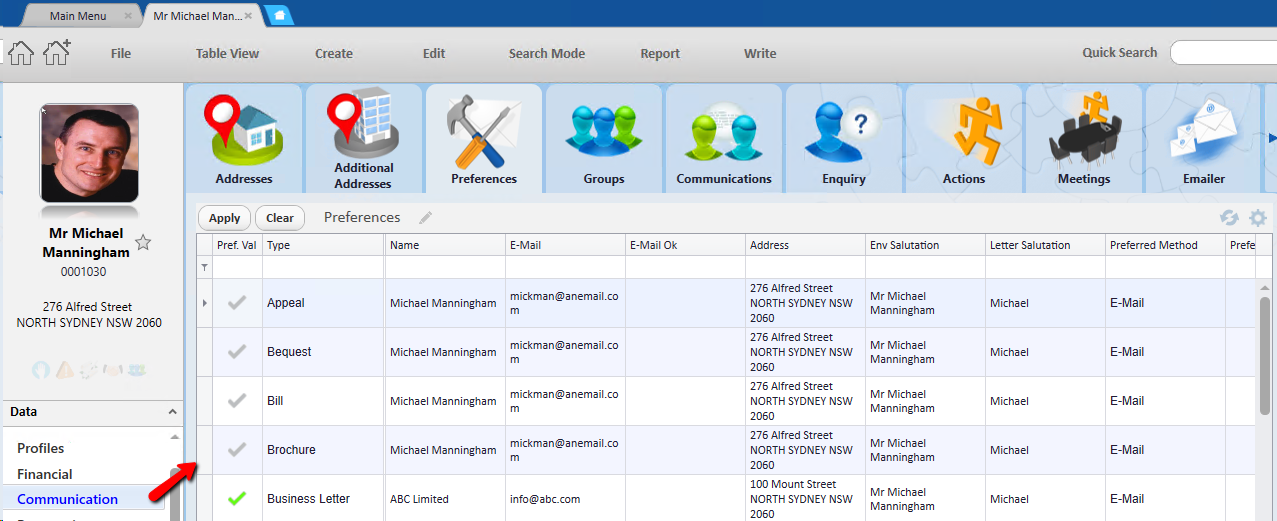
Task: Click the Home house icon
Action: click(21, 53)
